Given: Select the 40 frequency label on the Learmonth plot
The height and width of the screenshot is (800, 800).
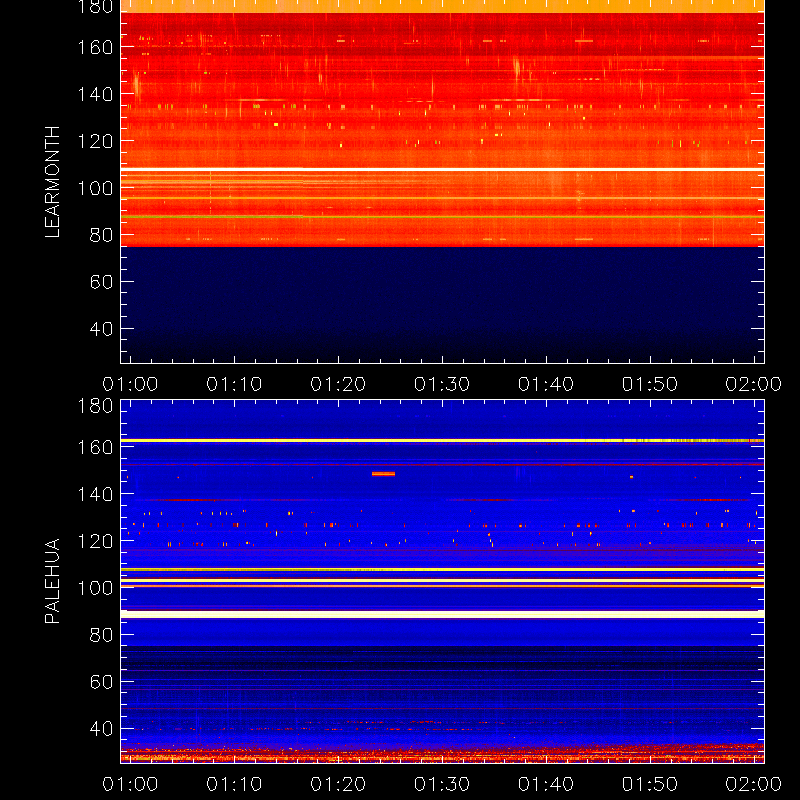Looking at the screenshot, I should [x=101, y=329].
